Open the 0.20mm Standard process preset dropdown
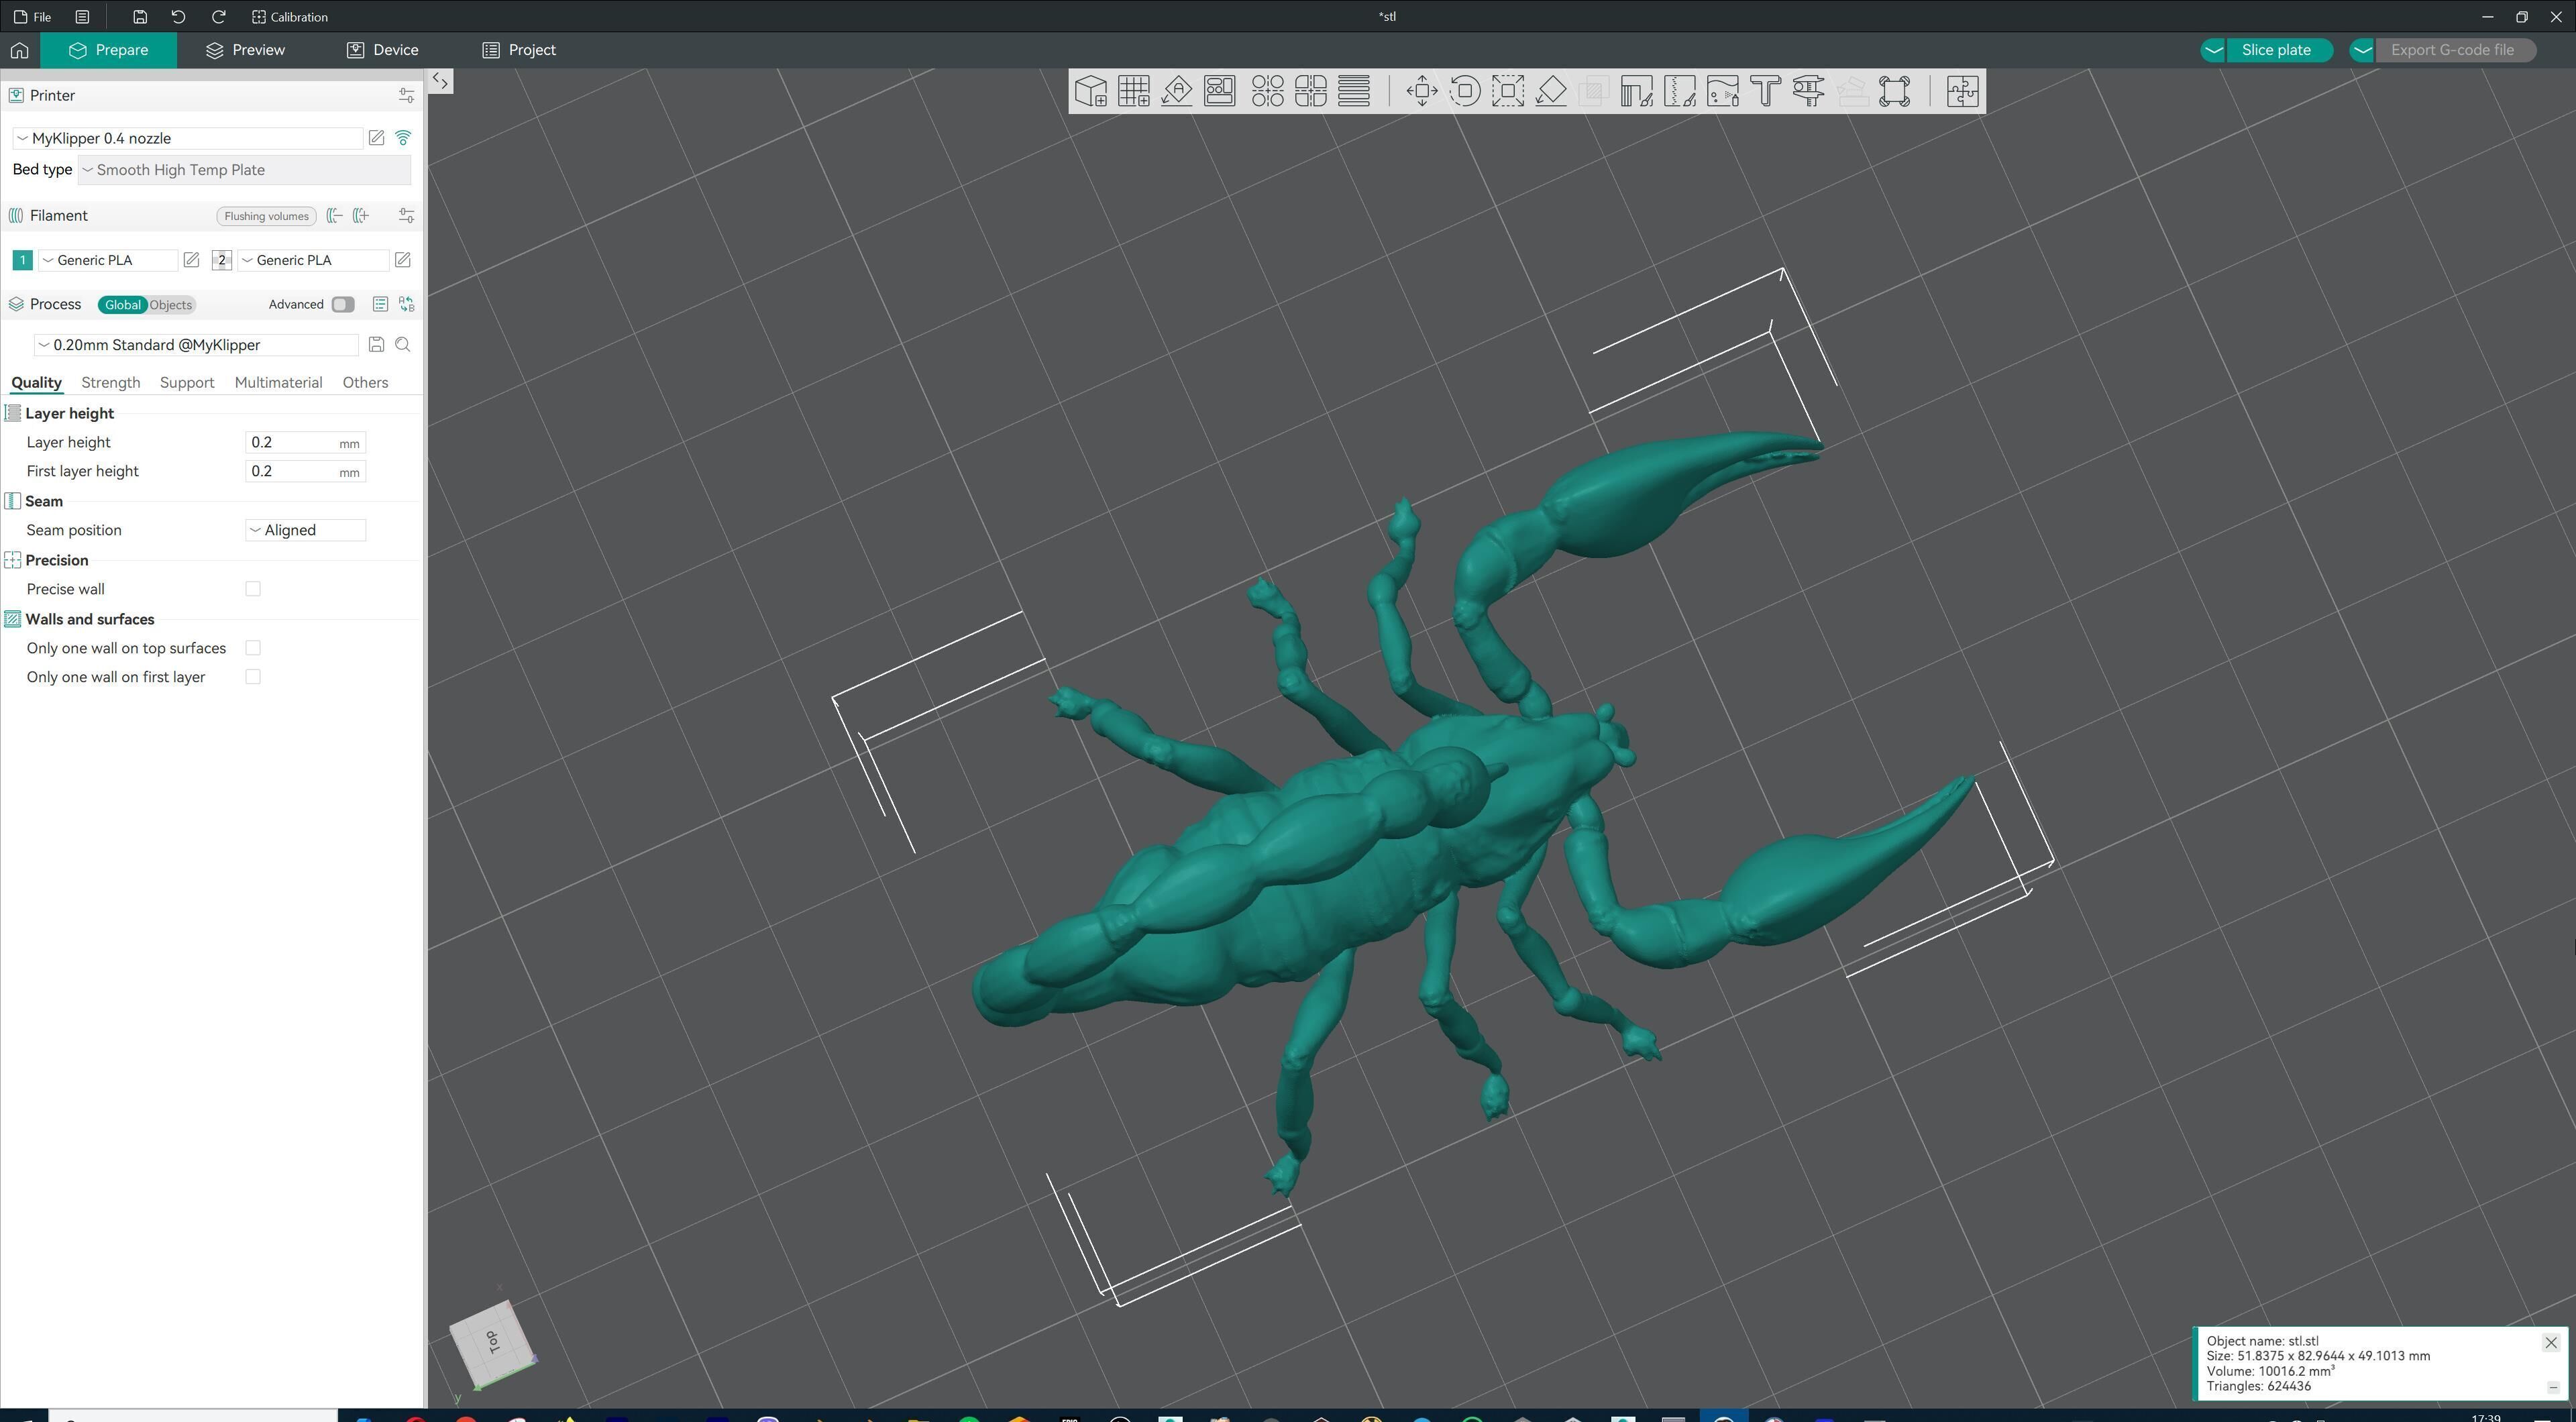Screen dimensions: 2576x1422 (196, 345)
